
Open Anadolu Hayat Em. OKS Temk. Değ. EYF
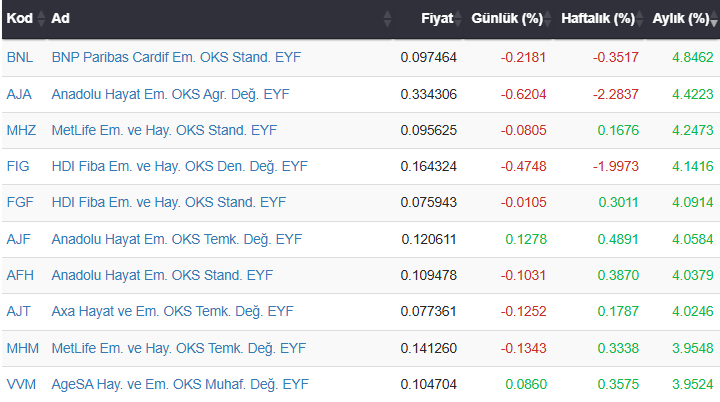tap(177, 239)
